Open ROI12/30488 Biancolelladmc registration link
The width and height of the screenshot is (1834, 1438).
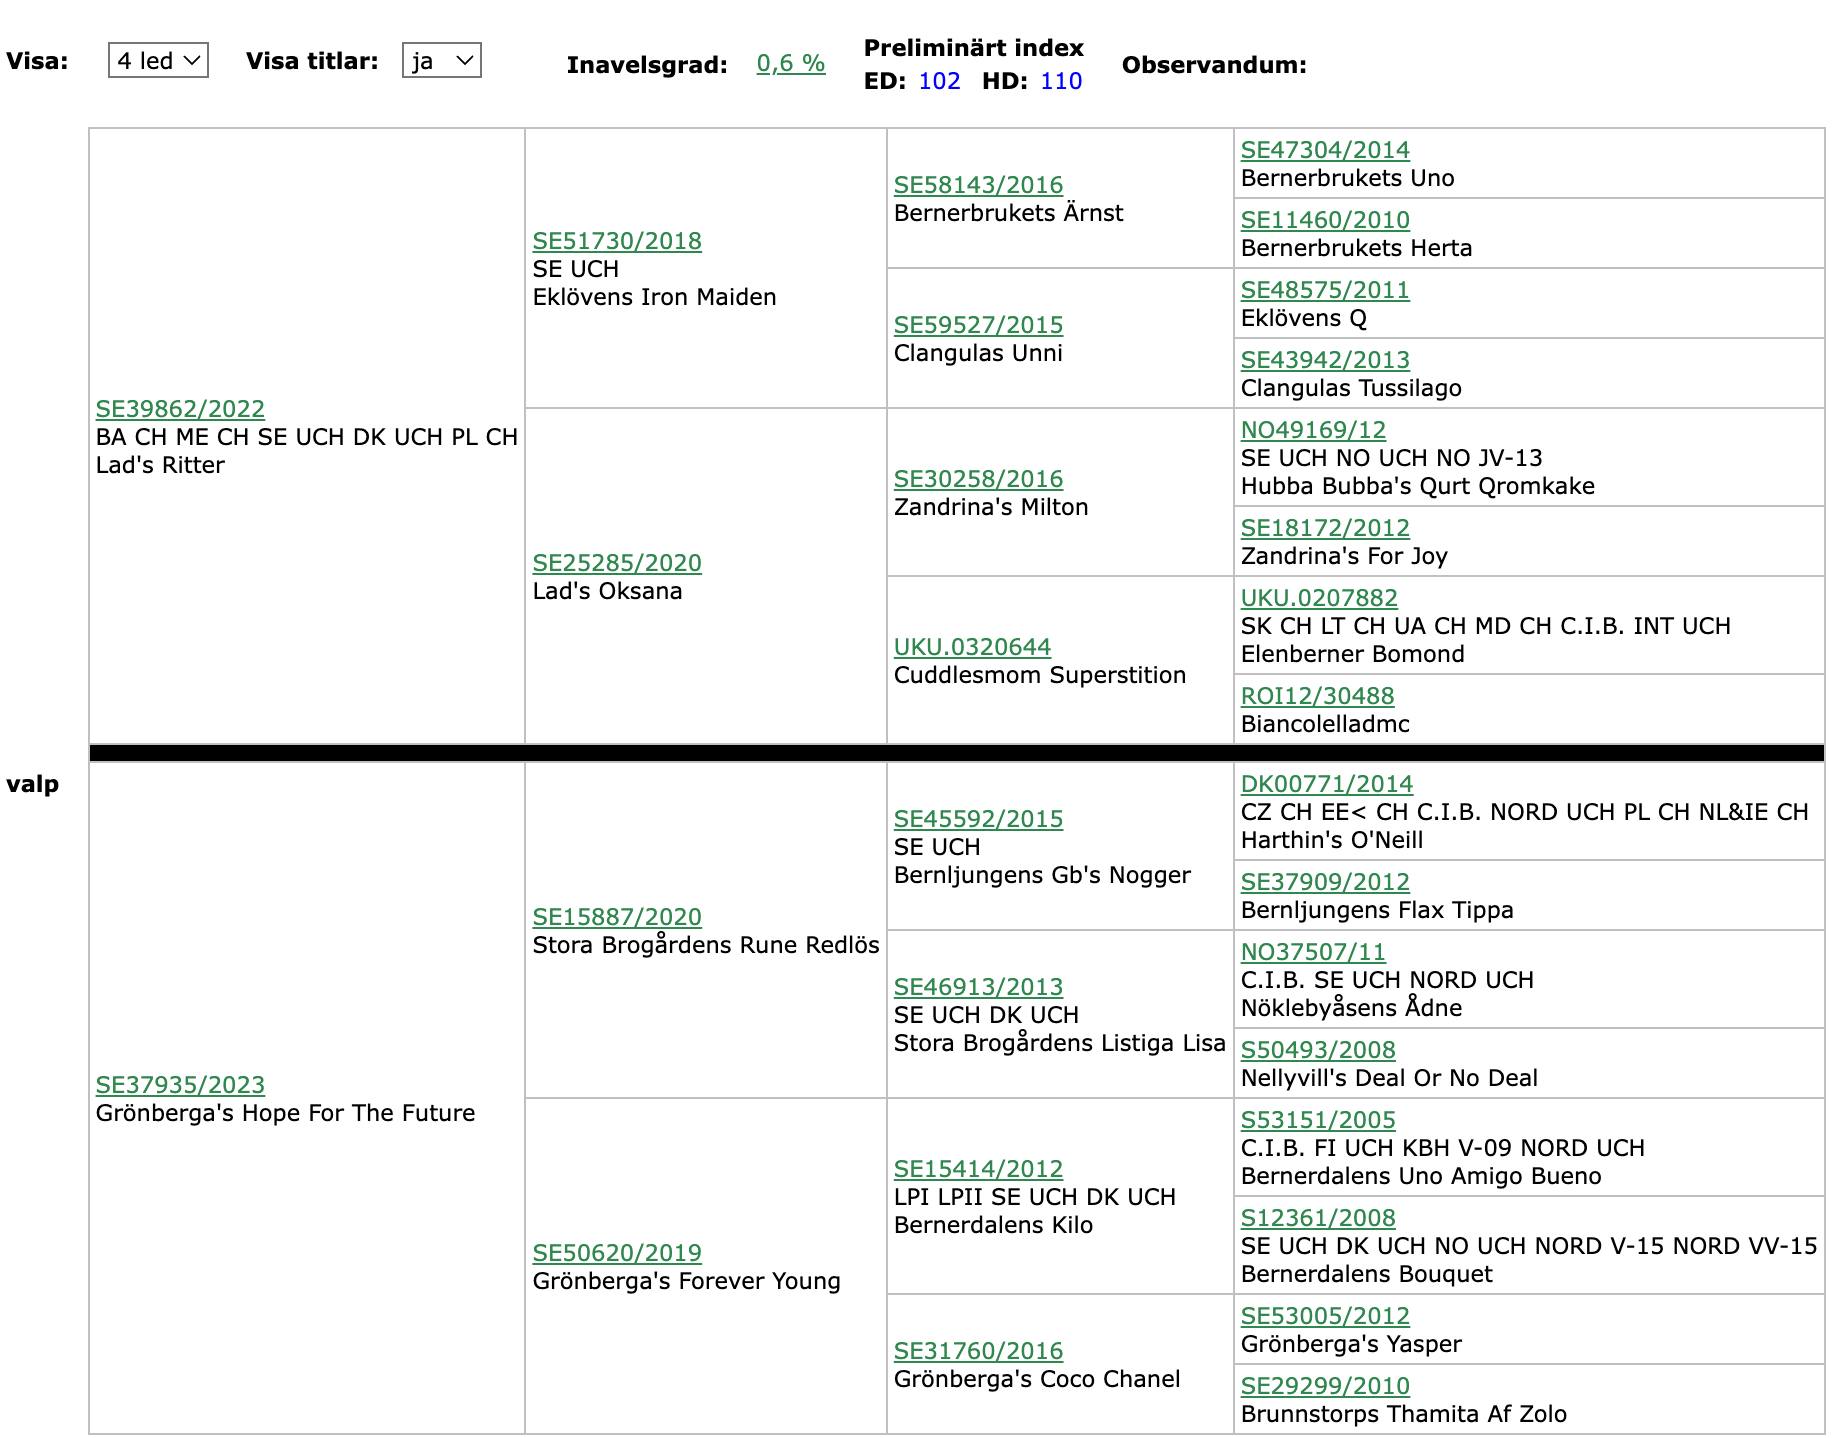point(1317,696)
